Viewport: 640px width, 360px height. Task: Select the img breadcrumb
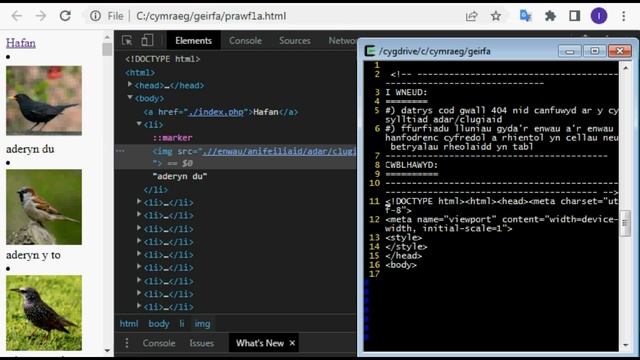202,324
